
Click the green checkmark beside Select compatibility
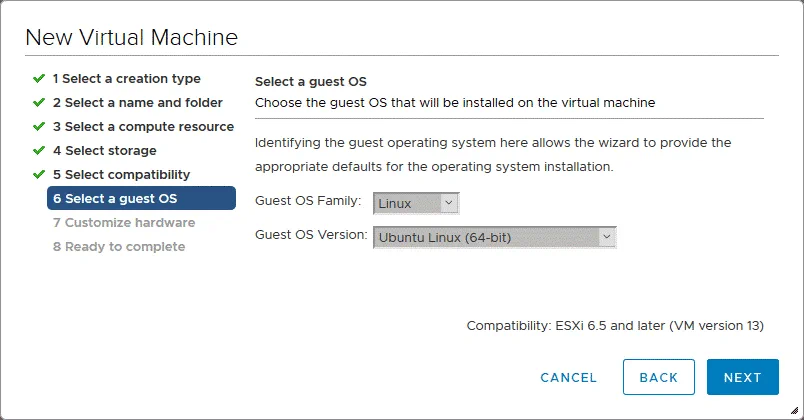tap(39, 174)
